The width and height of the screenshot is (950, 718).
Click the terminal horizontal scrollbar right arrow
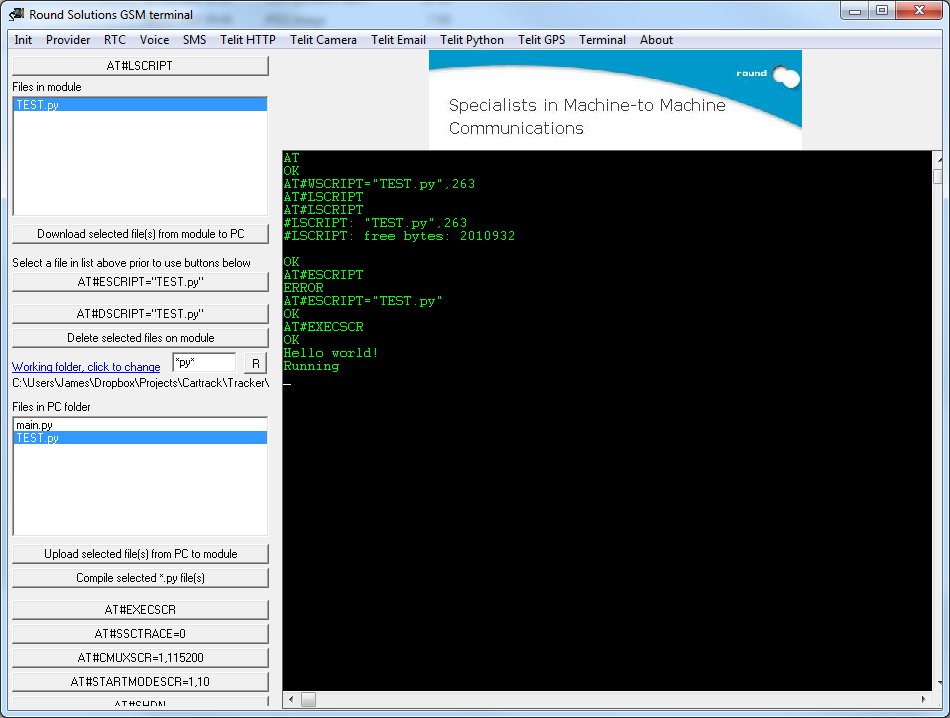[923, 699]
